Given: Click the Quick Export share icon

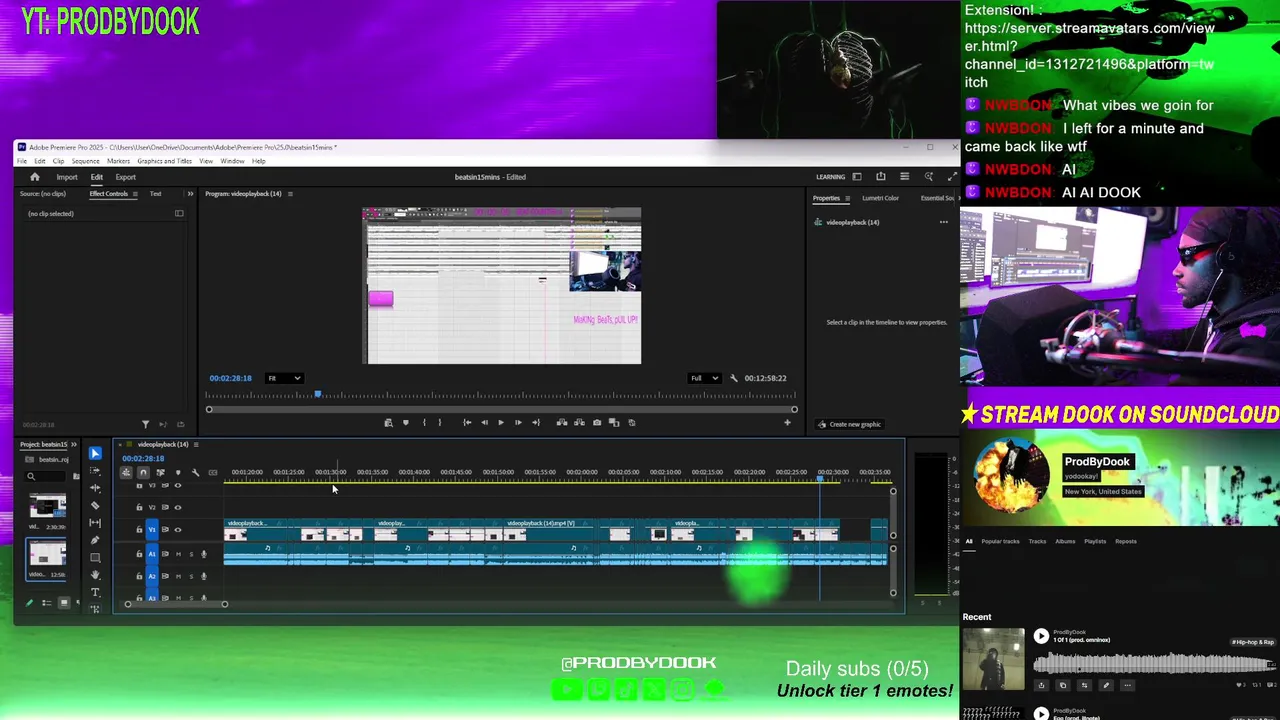Looking at the screenshot, I should [880, 177].
